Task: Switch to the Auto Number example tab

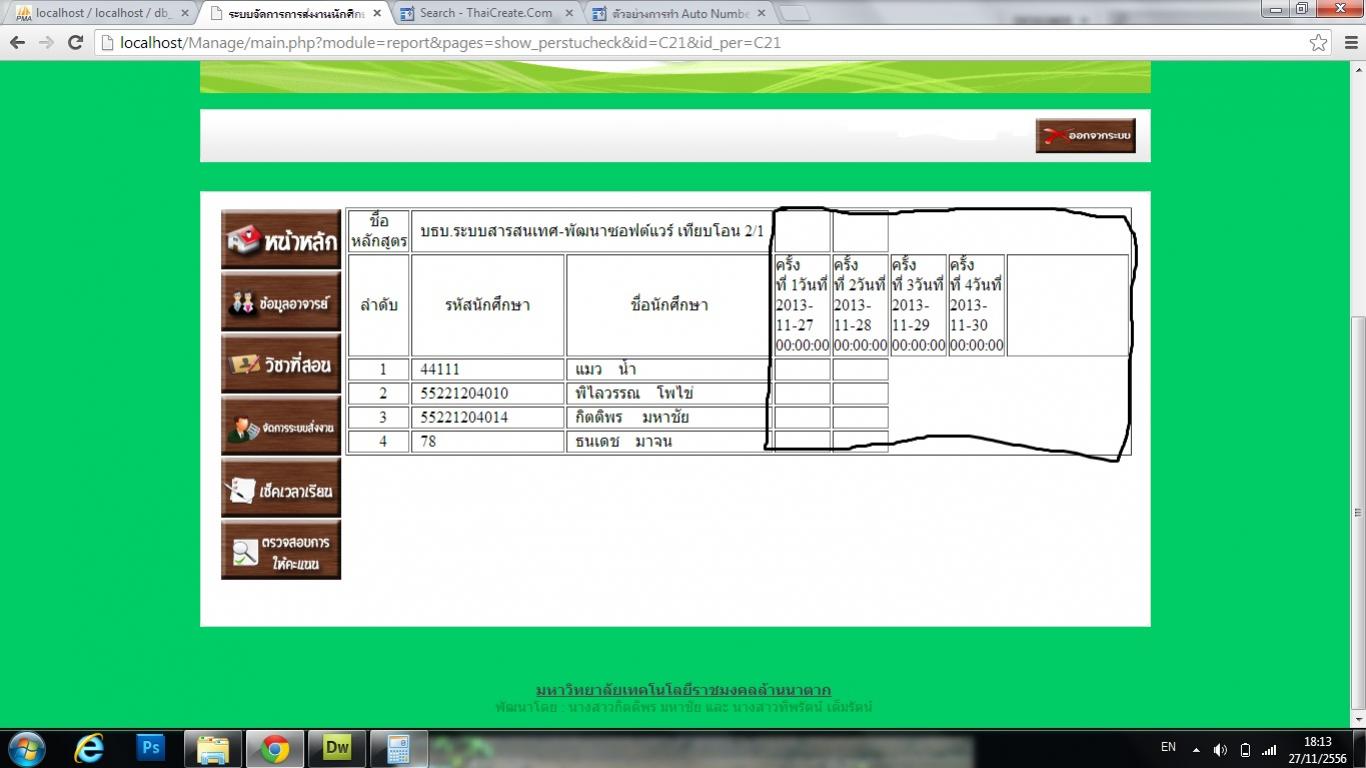Action: click(x=678, y=13)
